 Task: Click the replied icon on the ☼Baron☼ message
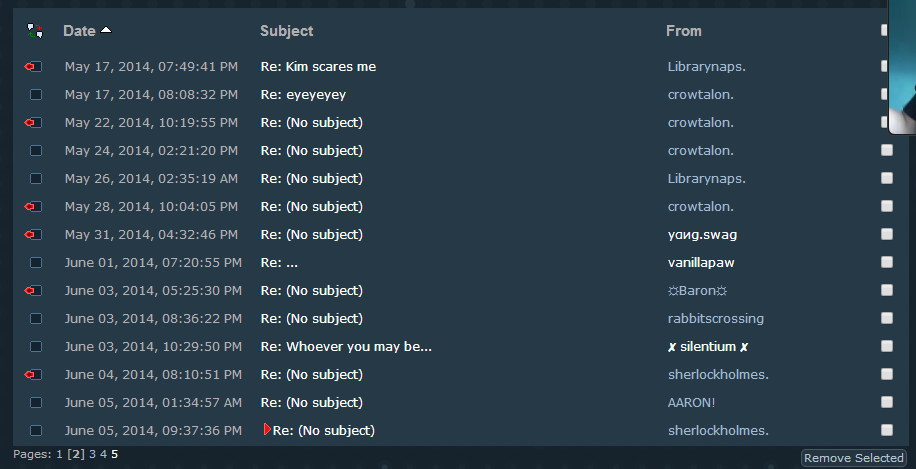click(x=35, y=291)
